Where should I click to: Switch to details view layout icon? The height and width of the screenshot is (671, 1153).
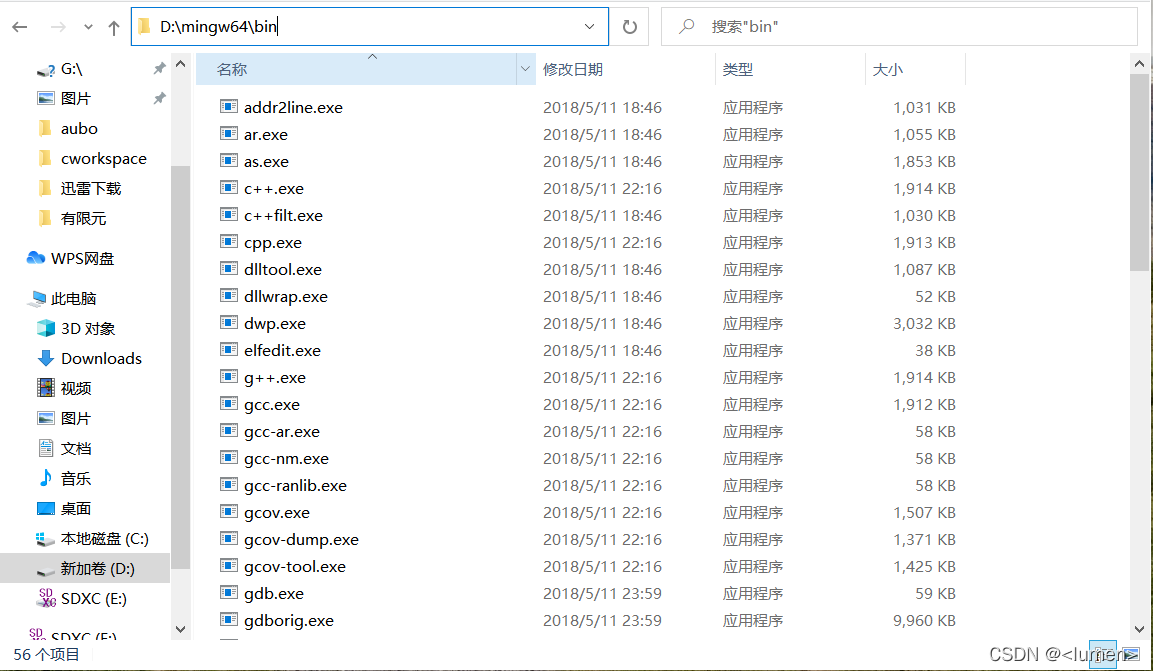point(1102,653)
